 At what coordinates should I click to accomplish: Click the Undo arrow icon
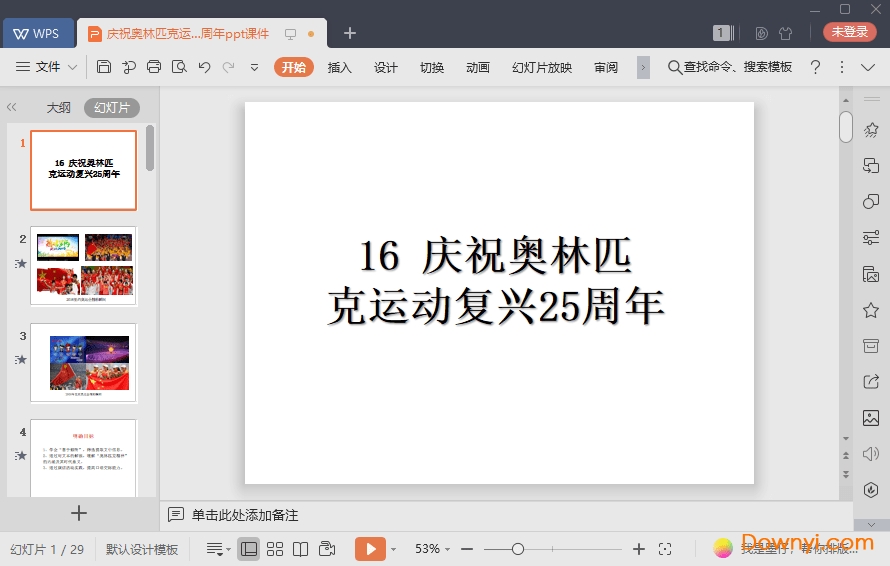click(x=204, y=67)
